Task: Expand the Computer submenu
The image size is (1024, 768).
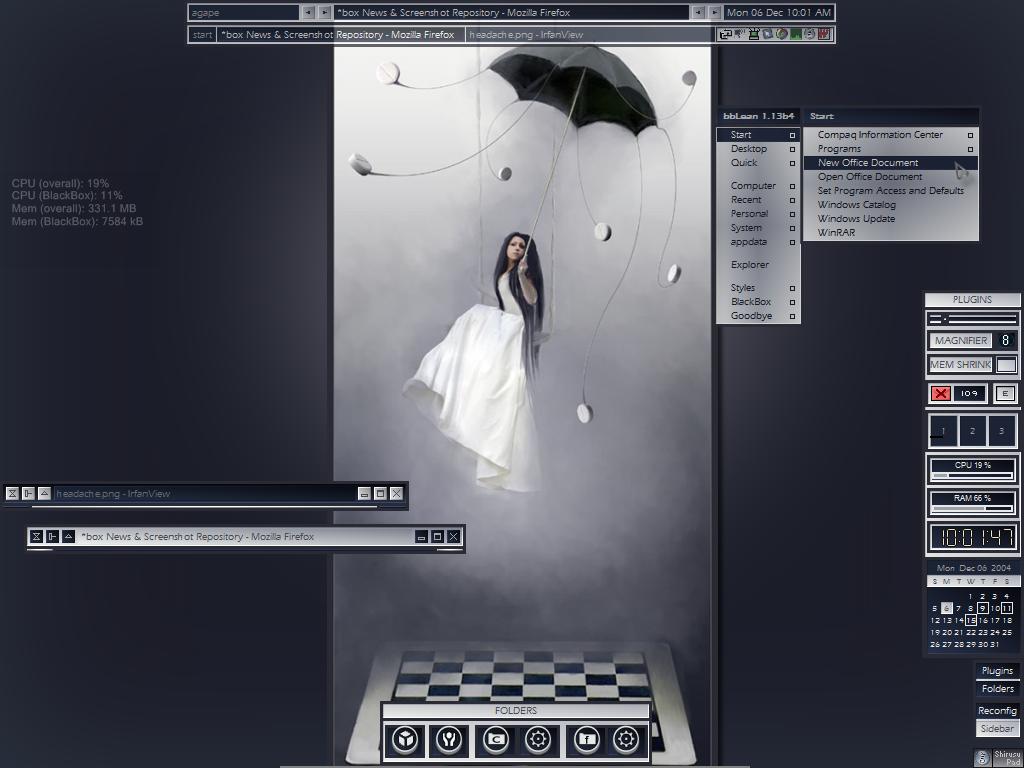Action: point(758,186)
